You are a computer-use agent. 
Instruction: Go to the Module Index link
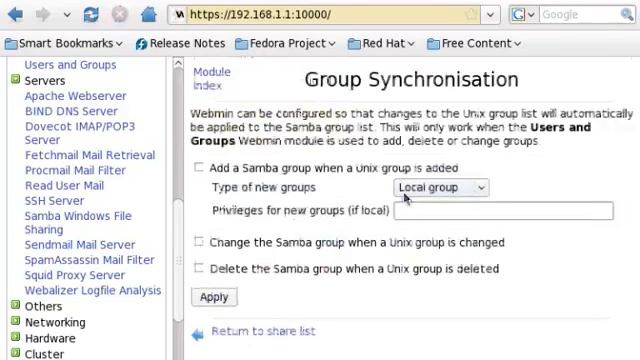tap(211, 79)
